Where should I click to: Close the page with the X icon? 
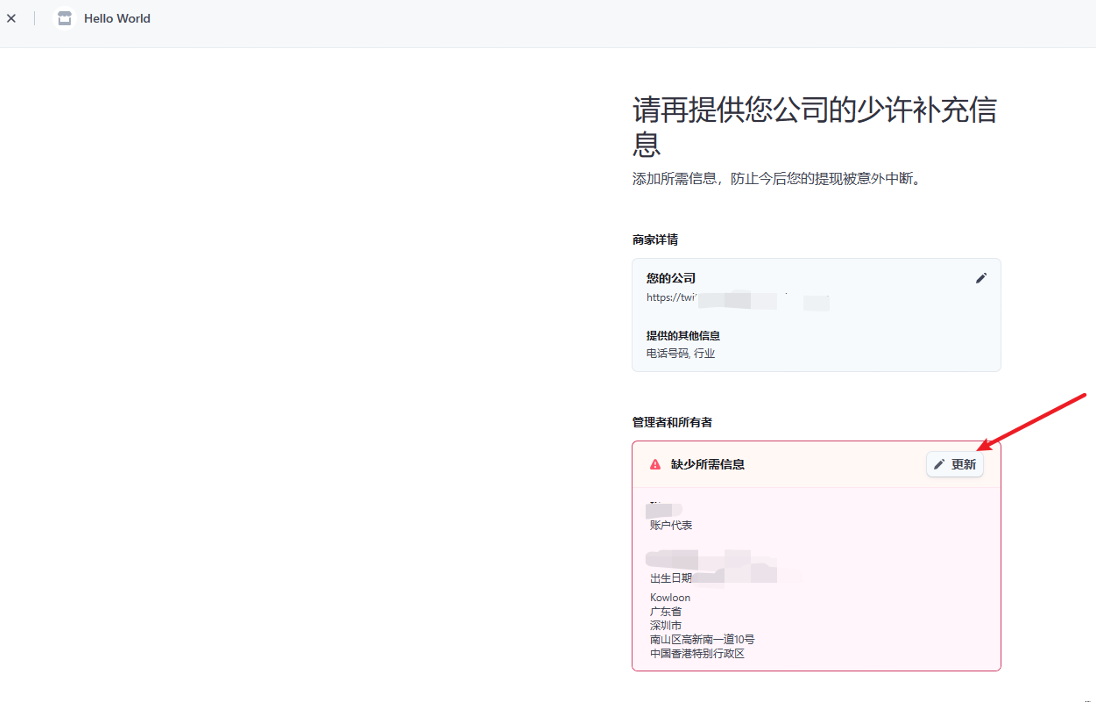click(x=11, y=18)
